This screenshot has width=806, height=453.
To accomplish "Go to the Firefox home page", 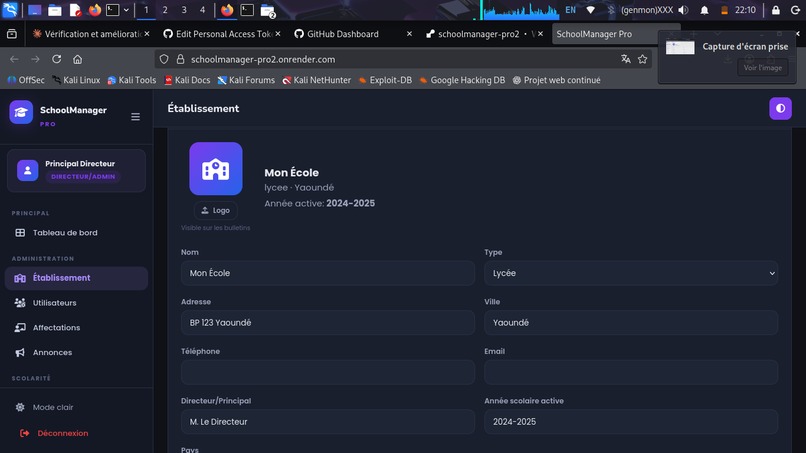I will pyautogui.click(x=78, y=59).
